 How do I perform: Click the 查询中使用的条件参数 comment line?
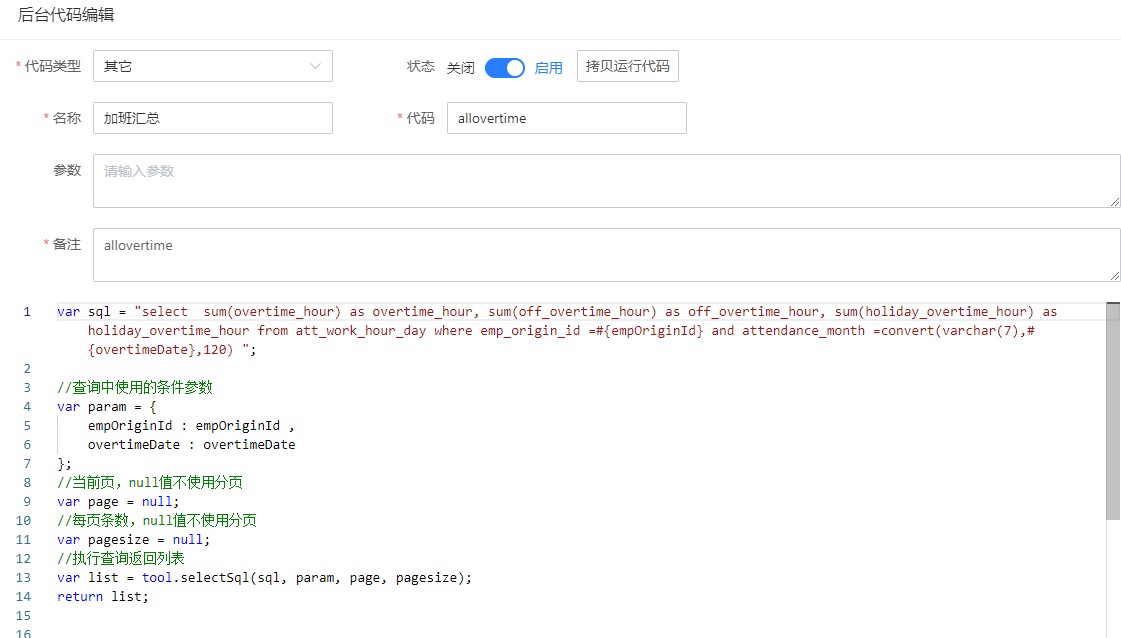135,387
